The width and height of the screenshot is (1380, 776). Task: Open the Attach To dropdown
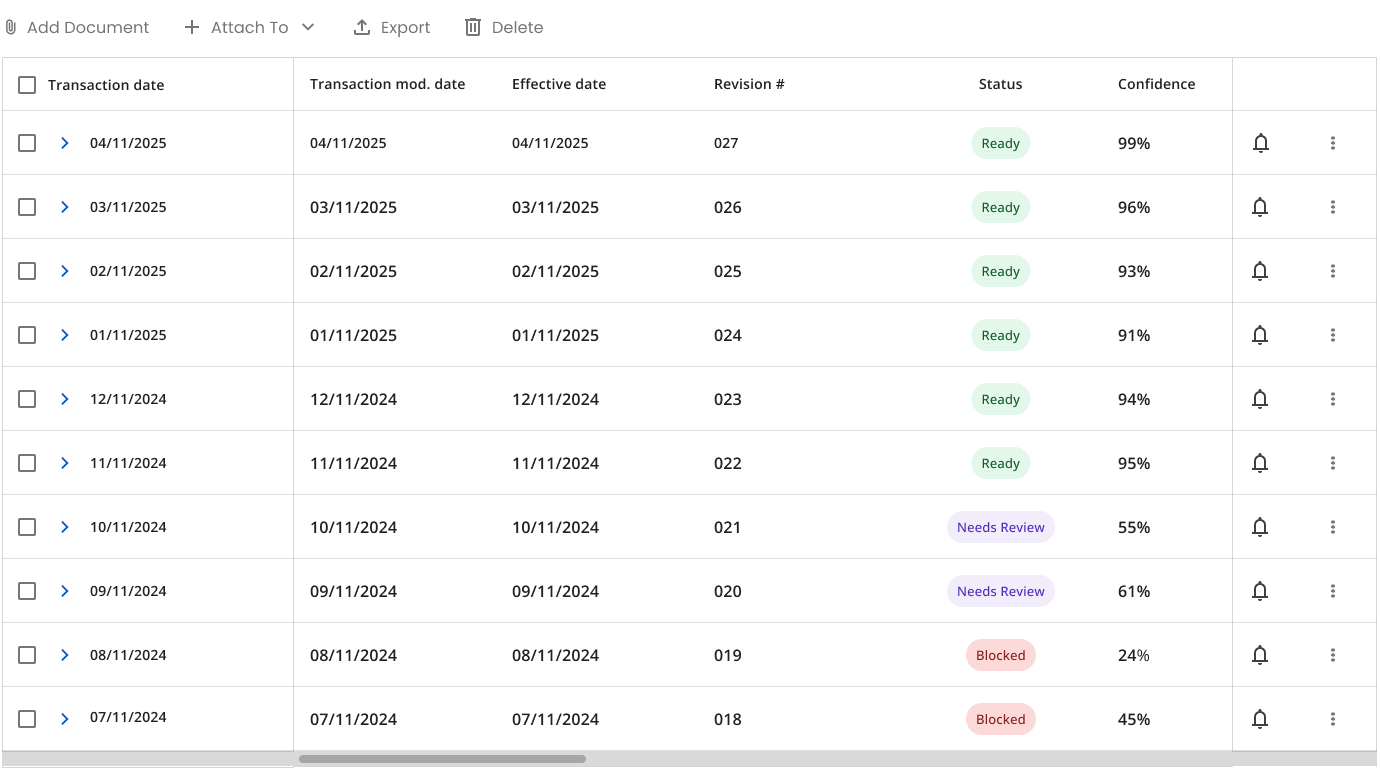(x=250, y=27)
